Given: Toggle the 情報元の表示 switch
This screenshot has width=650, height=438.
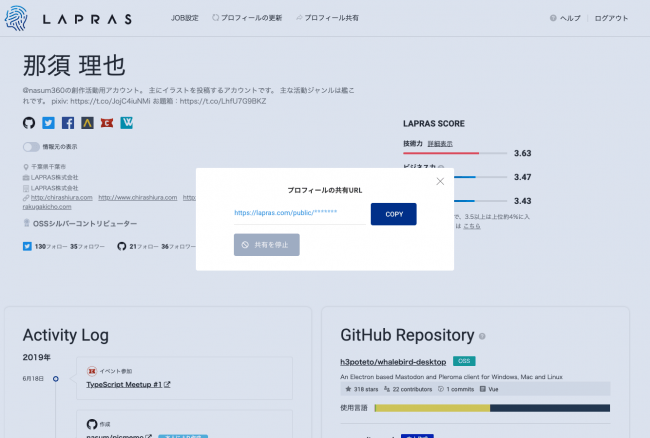Looking at the screenshot, I should 31,147.
